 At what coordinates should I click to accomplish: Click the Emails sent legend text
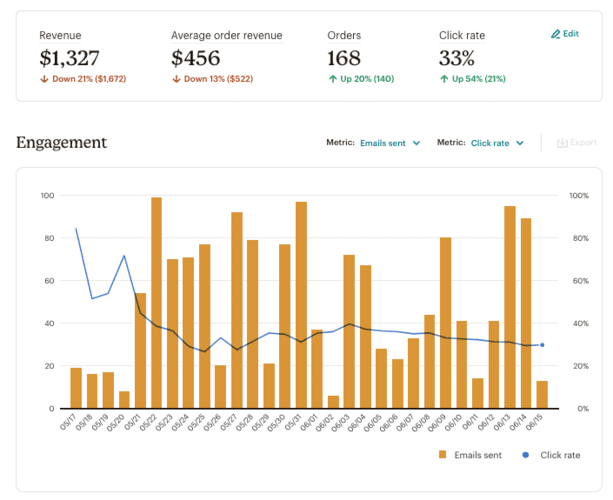point(478,455)
